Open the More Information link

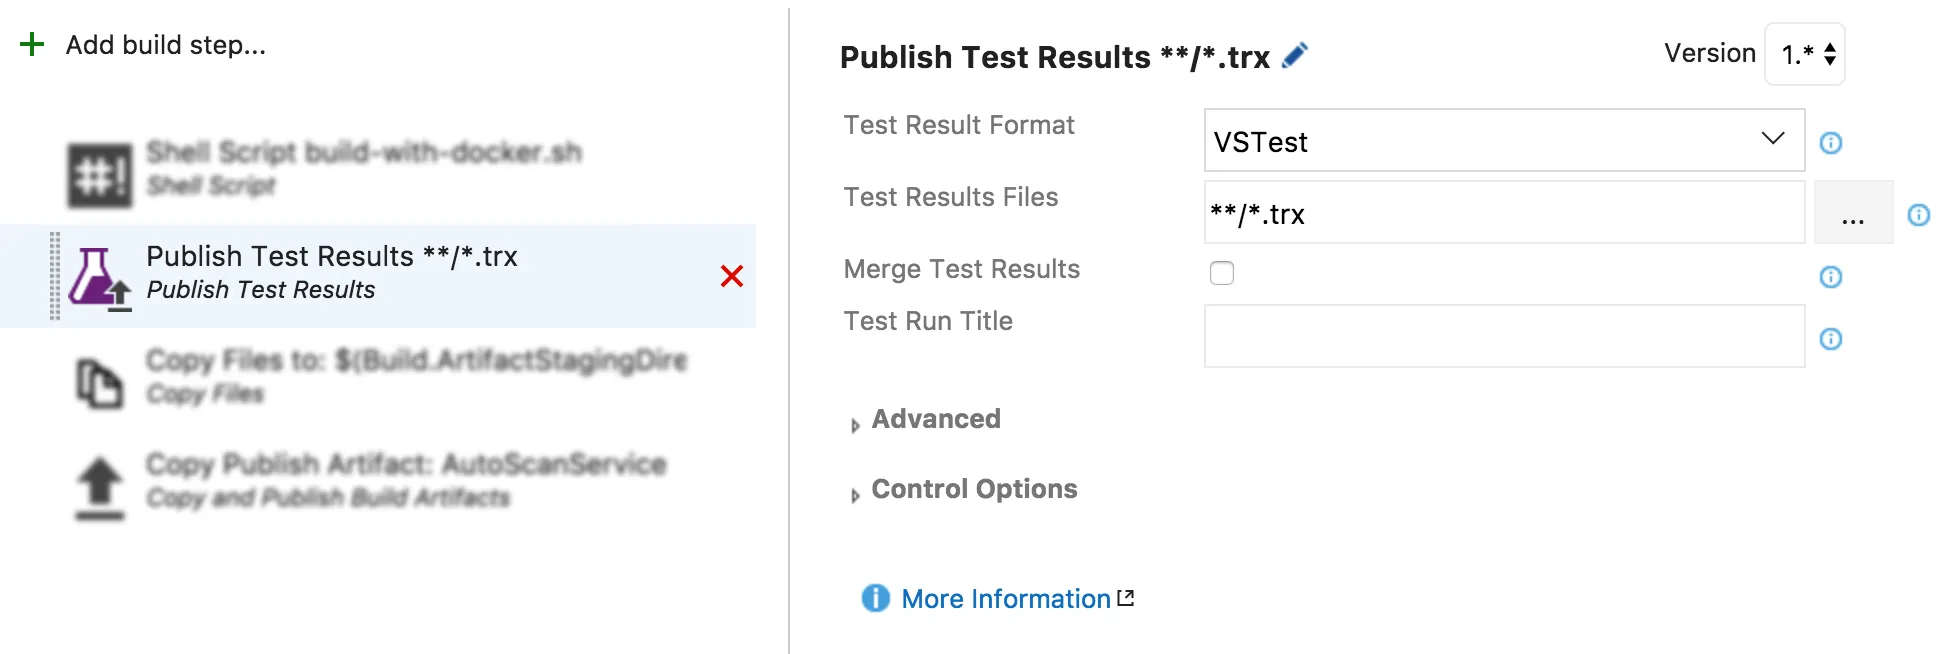click(x=1006, y=598)
